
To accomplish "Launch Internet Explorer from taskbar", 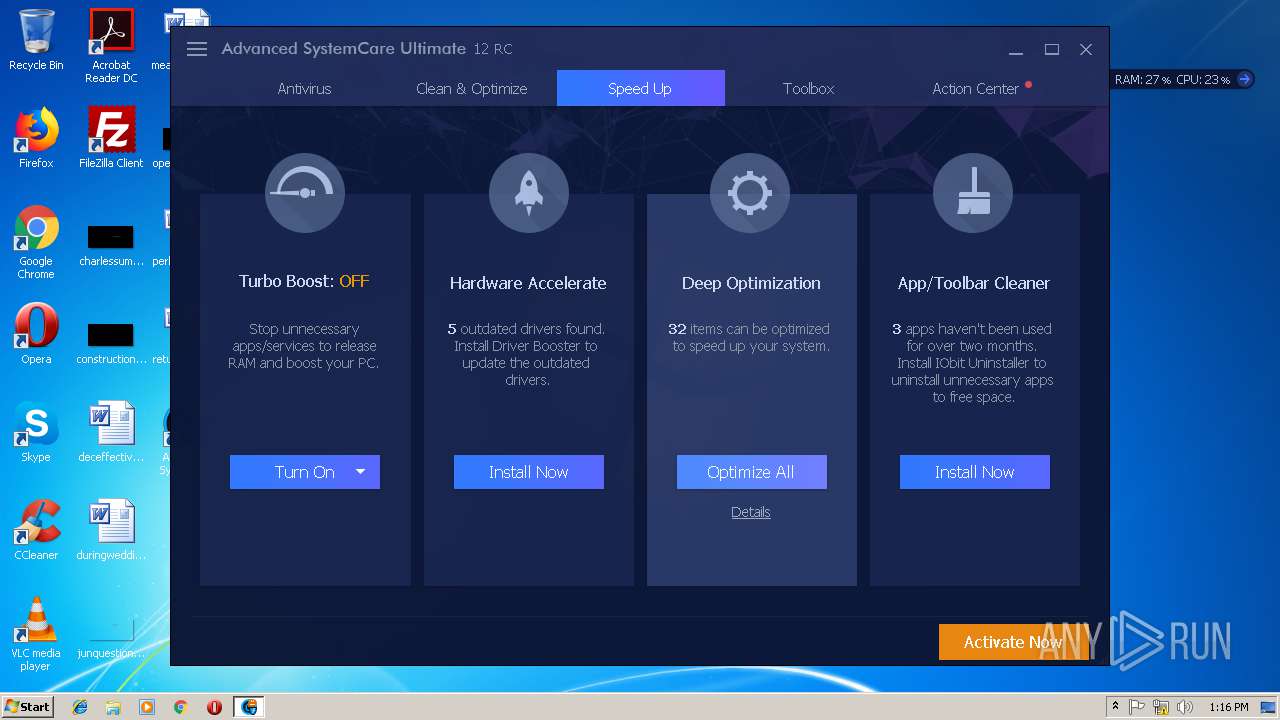I will coord(80,707).
